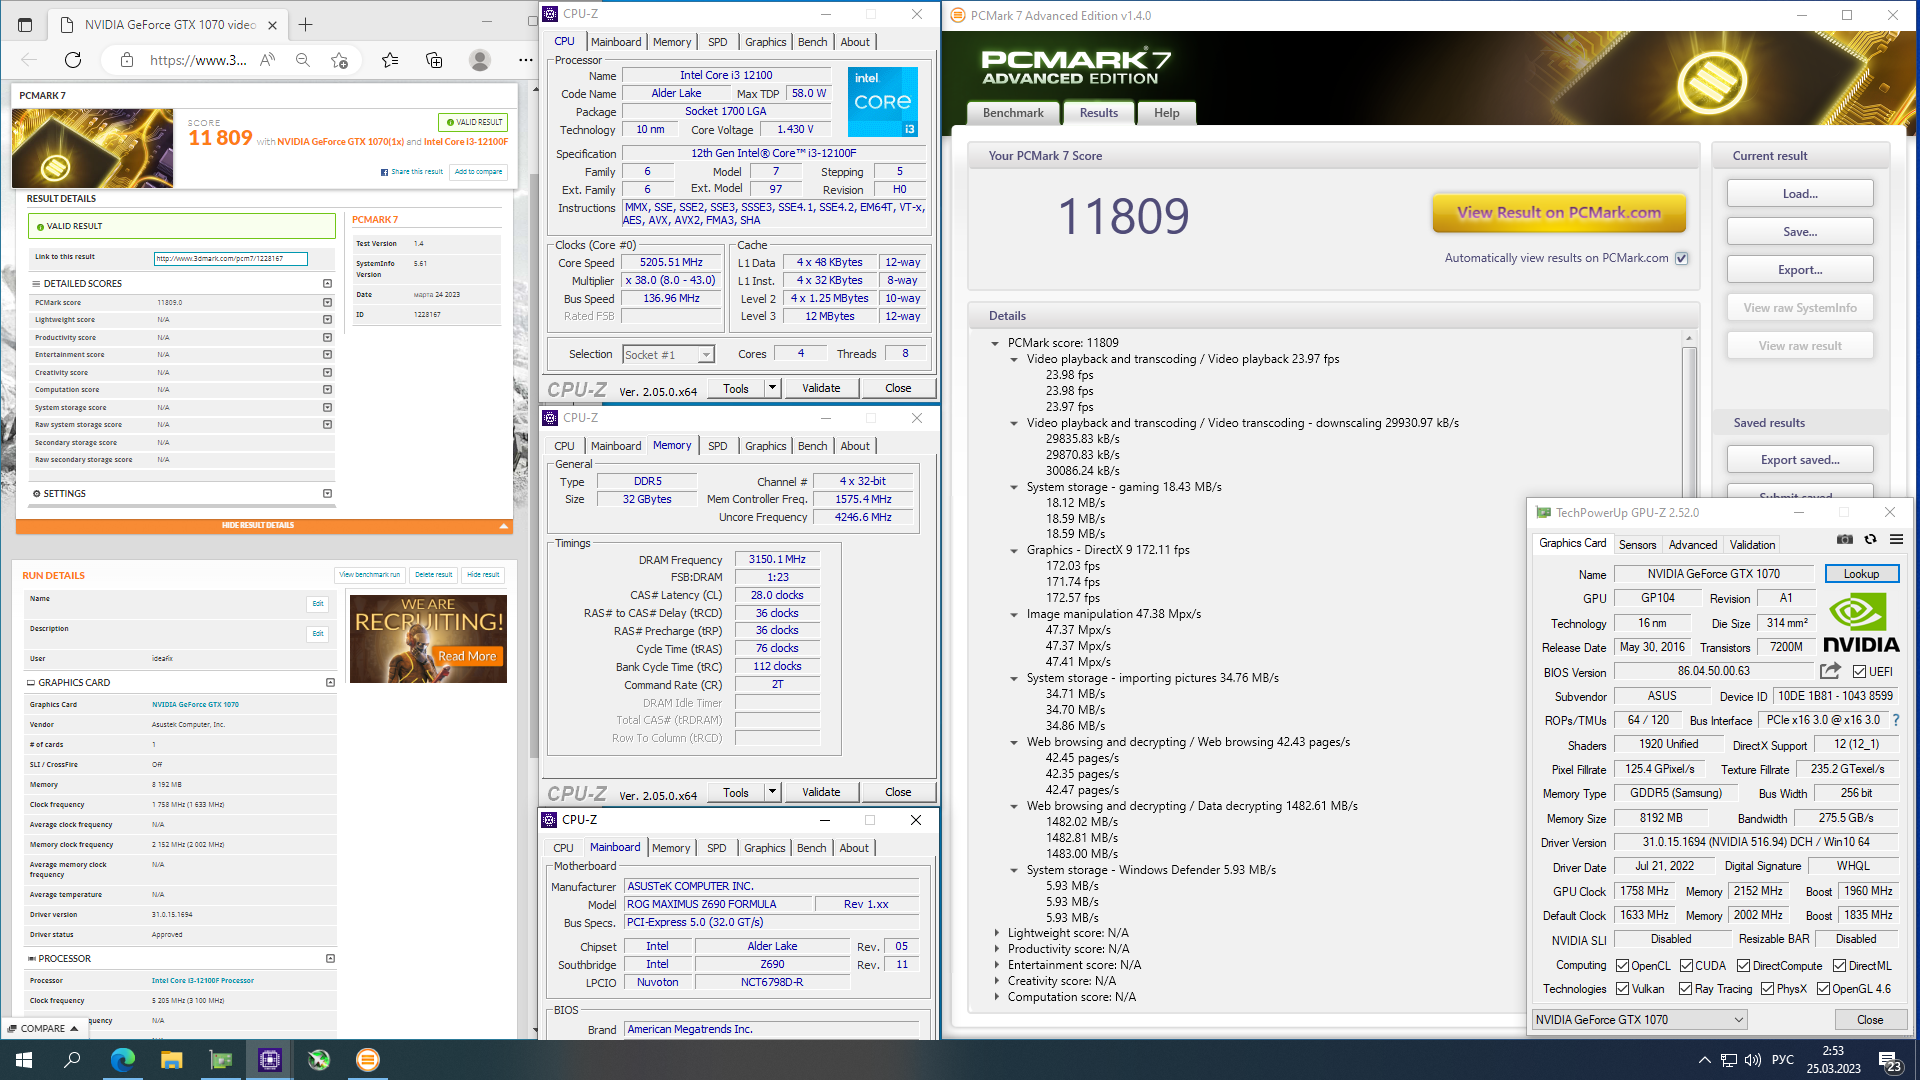
Task: Toggle automatically view results on PCMark.com checkbox
Action: point(1682,258)
